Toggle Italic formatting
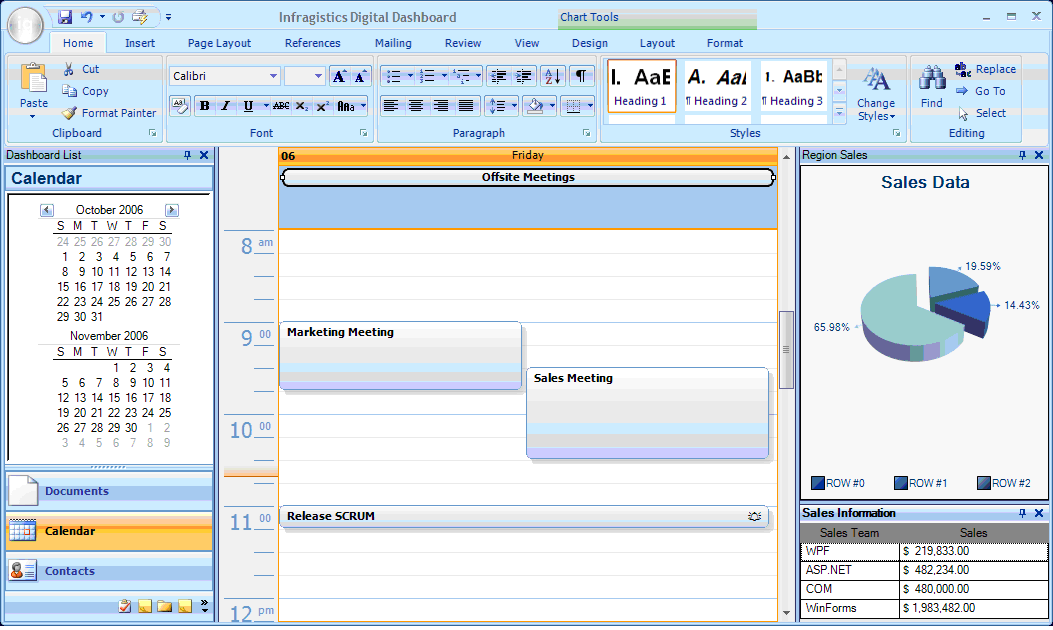 pos(225,106)
